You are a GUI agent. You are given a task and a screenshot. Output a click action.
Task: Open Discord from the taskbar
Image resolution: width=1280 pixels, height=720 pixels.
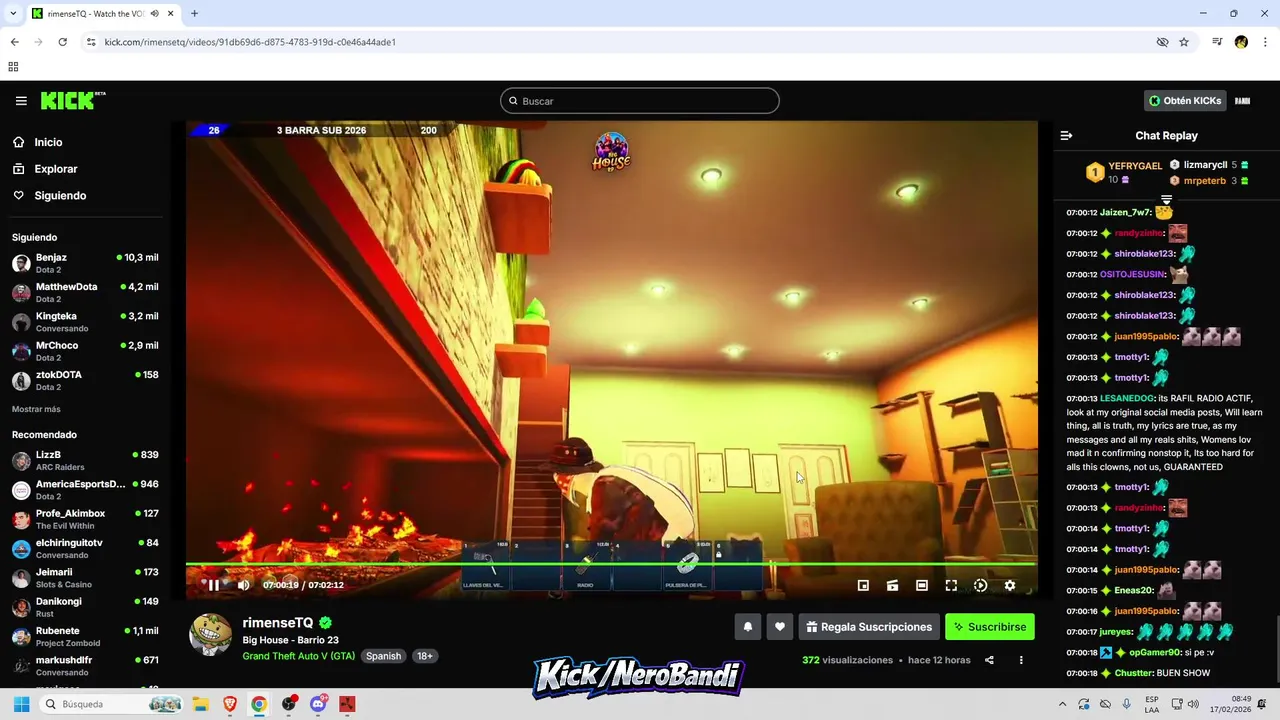319,704
